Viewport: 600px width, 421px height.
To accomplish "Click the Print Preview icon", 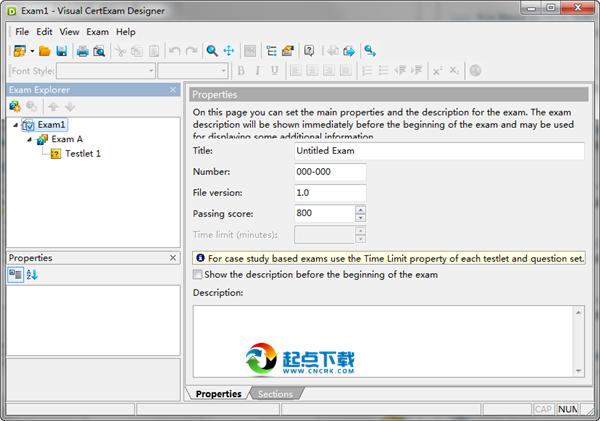I will 99,51.
